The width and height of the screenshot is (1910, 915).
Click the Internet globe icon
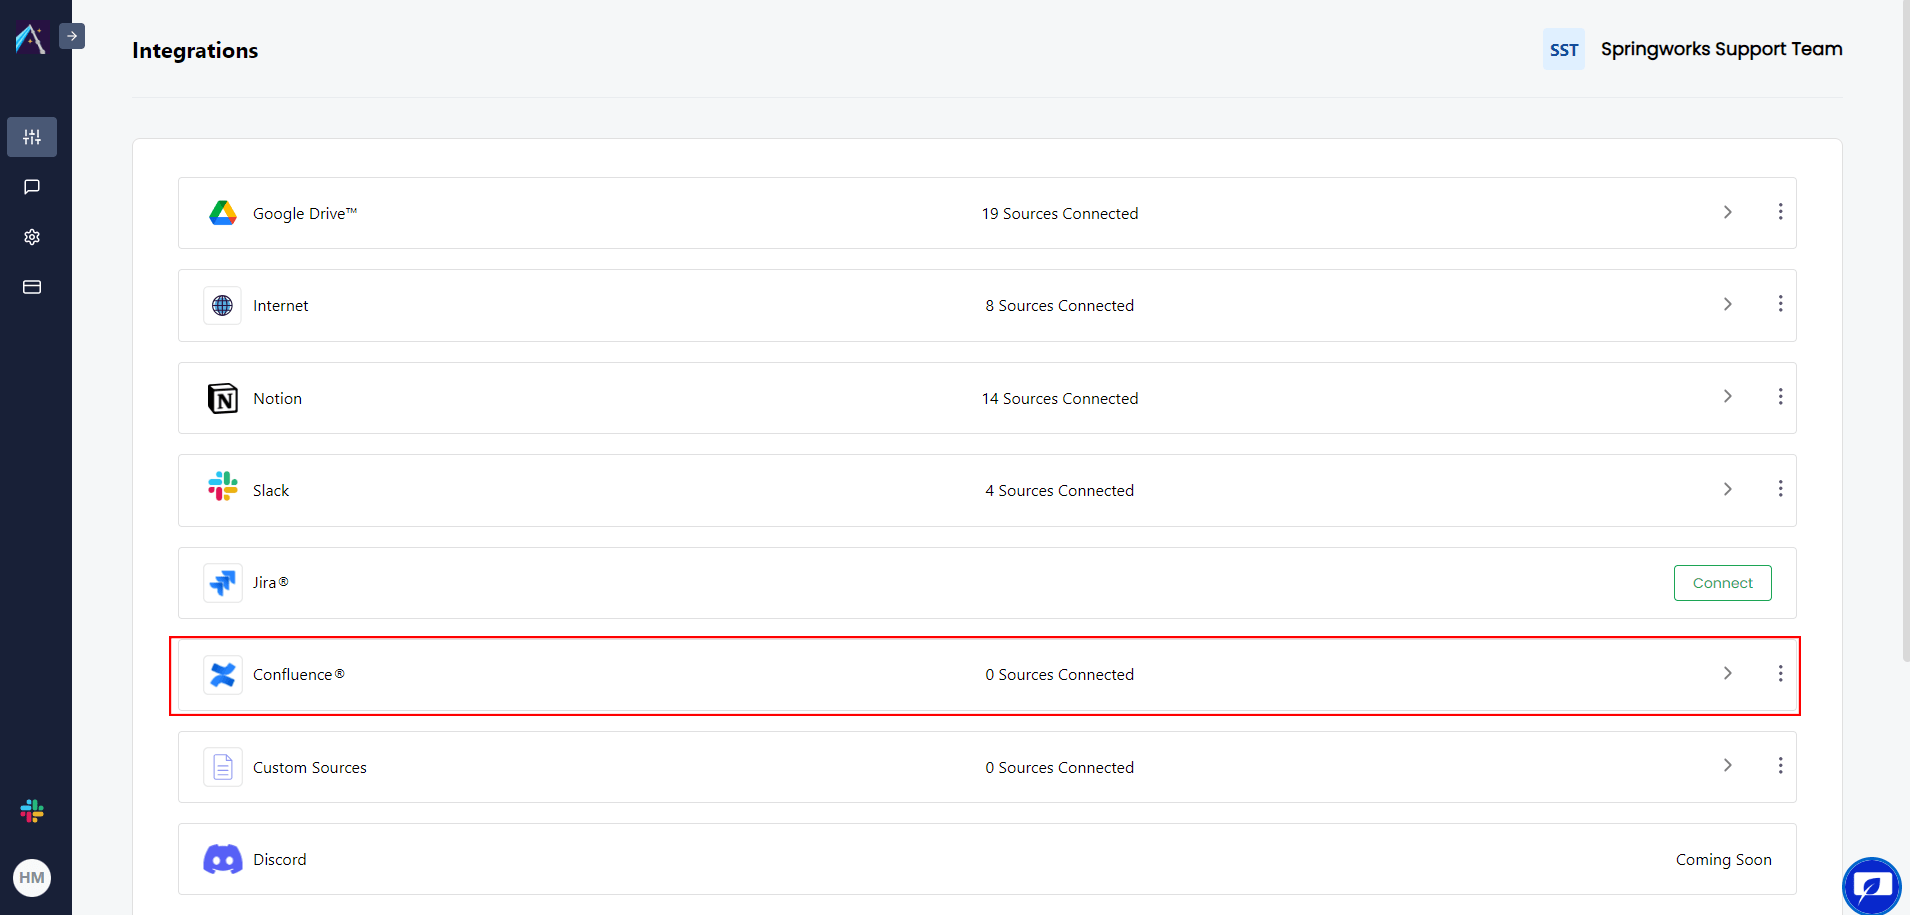point(222,305)
